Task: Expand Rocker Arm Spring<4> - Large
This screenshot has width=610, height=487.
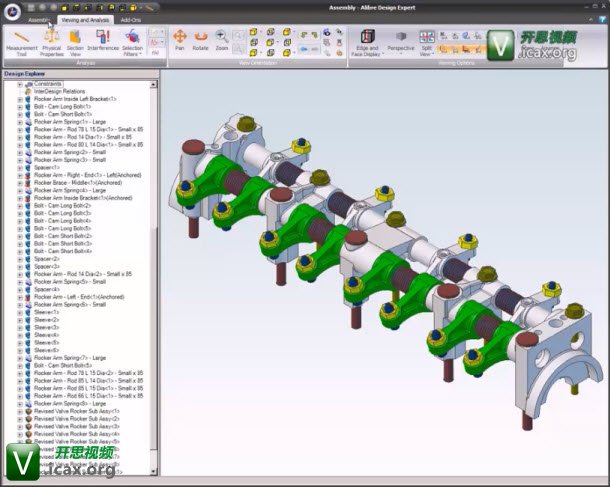Action: point(20,191)
